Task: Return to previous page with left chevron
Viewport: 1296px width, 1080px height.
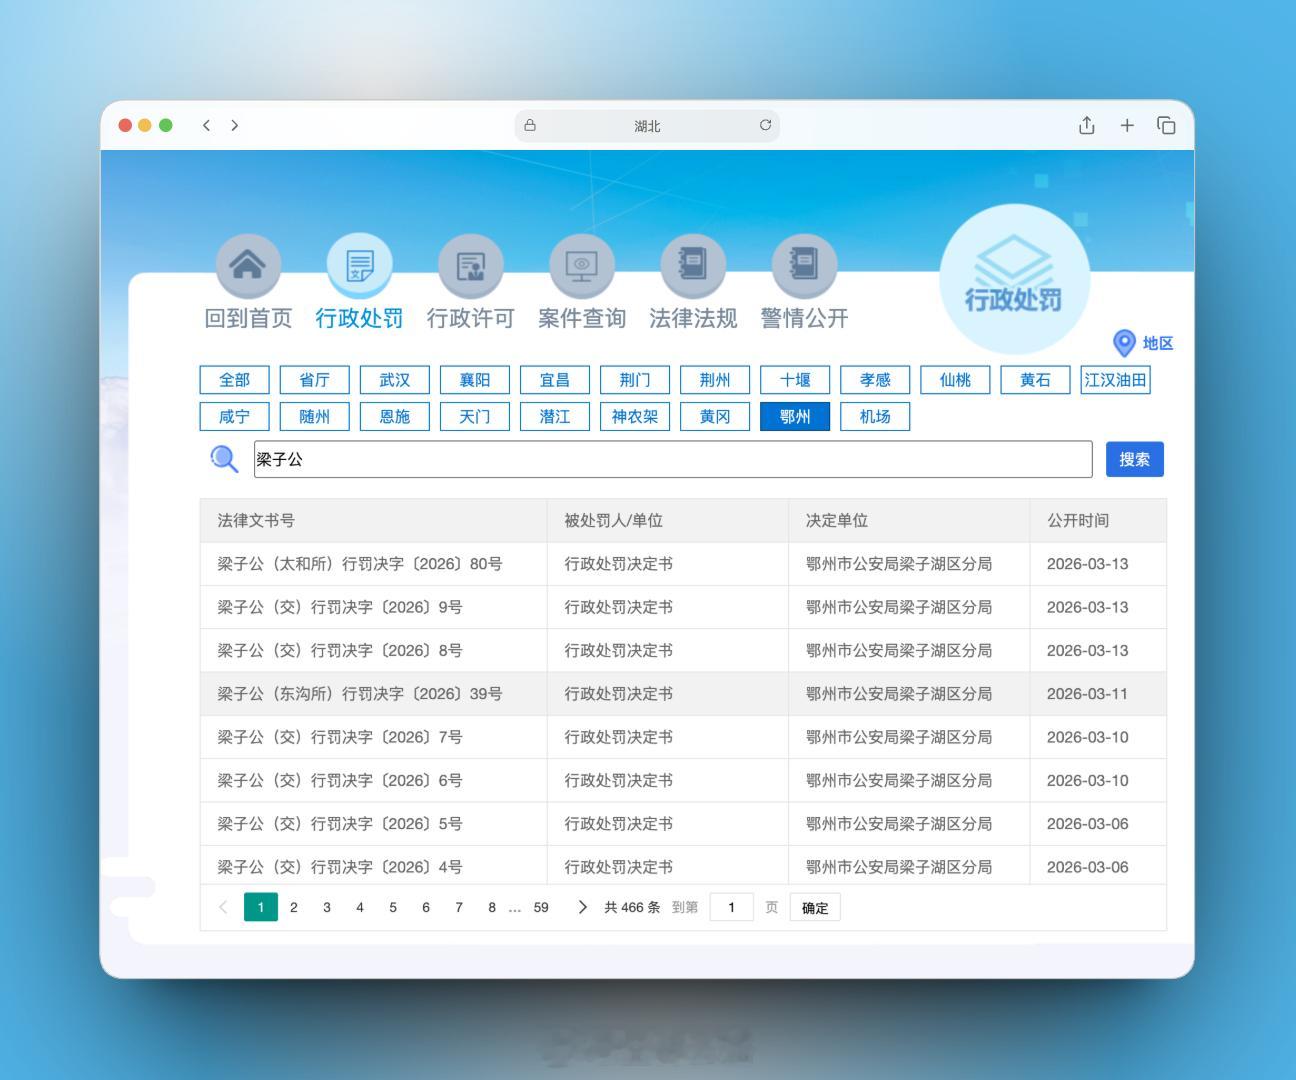Action: pyautogui.click(x=222, y=907)
